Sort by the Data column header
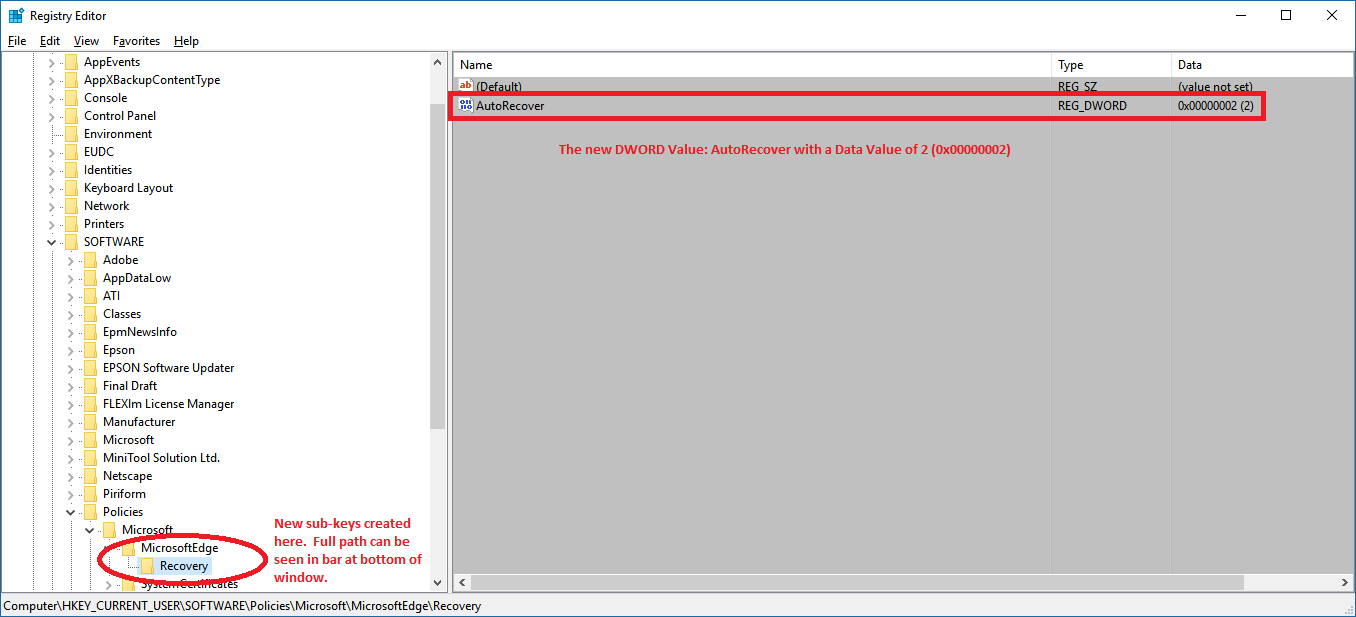 pos(1262,65)
